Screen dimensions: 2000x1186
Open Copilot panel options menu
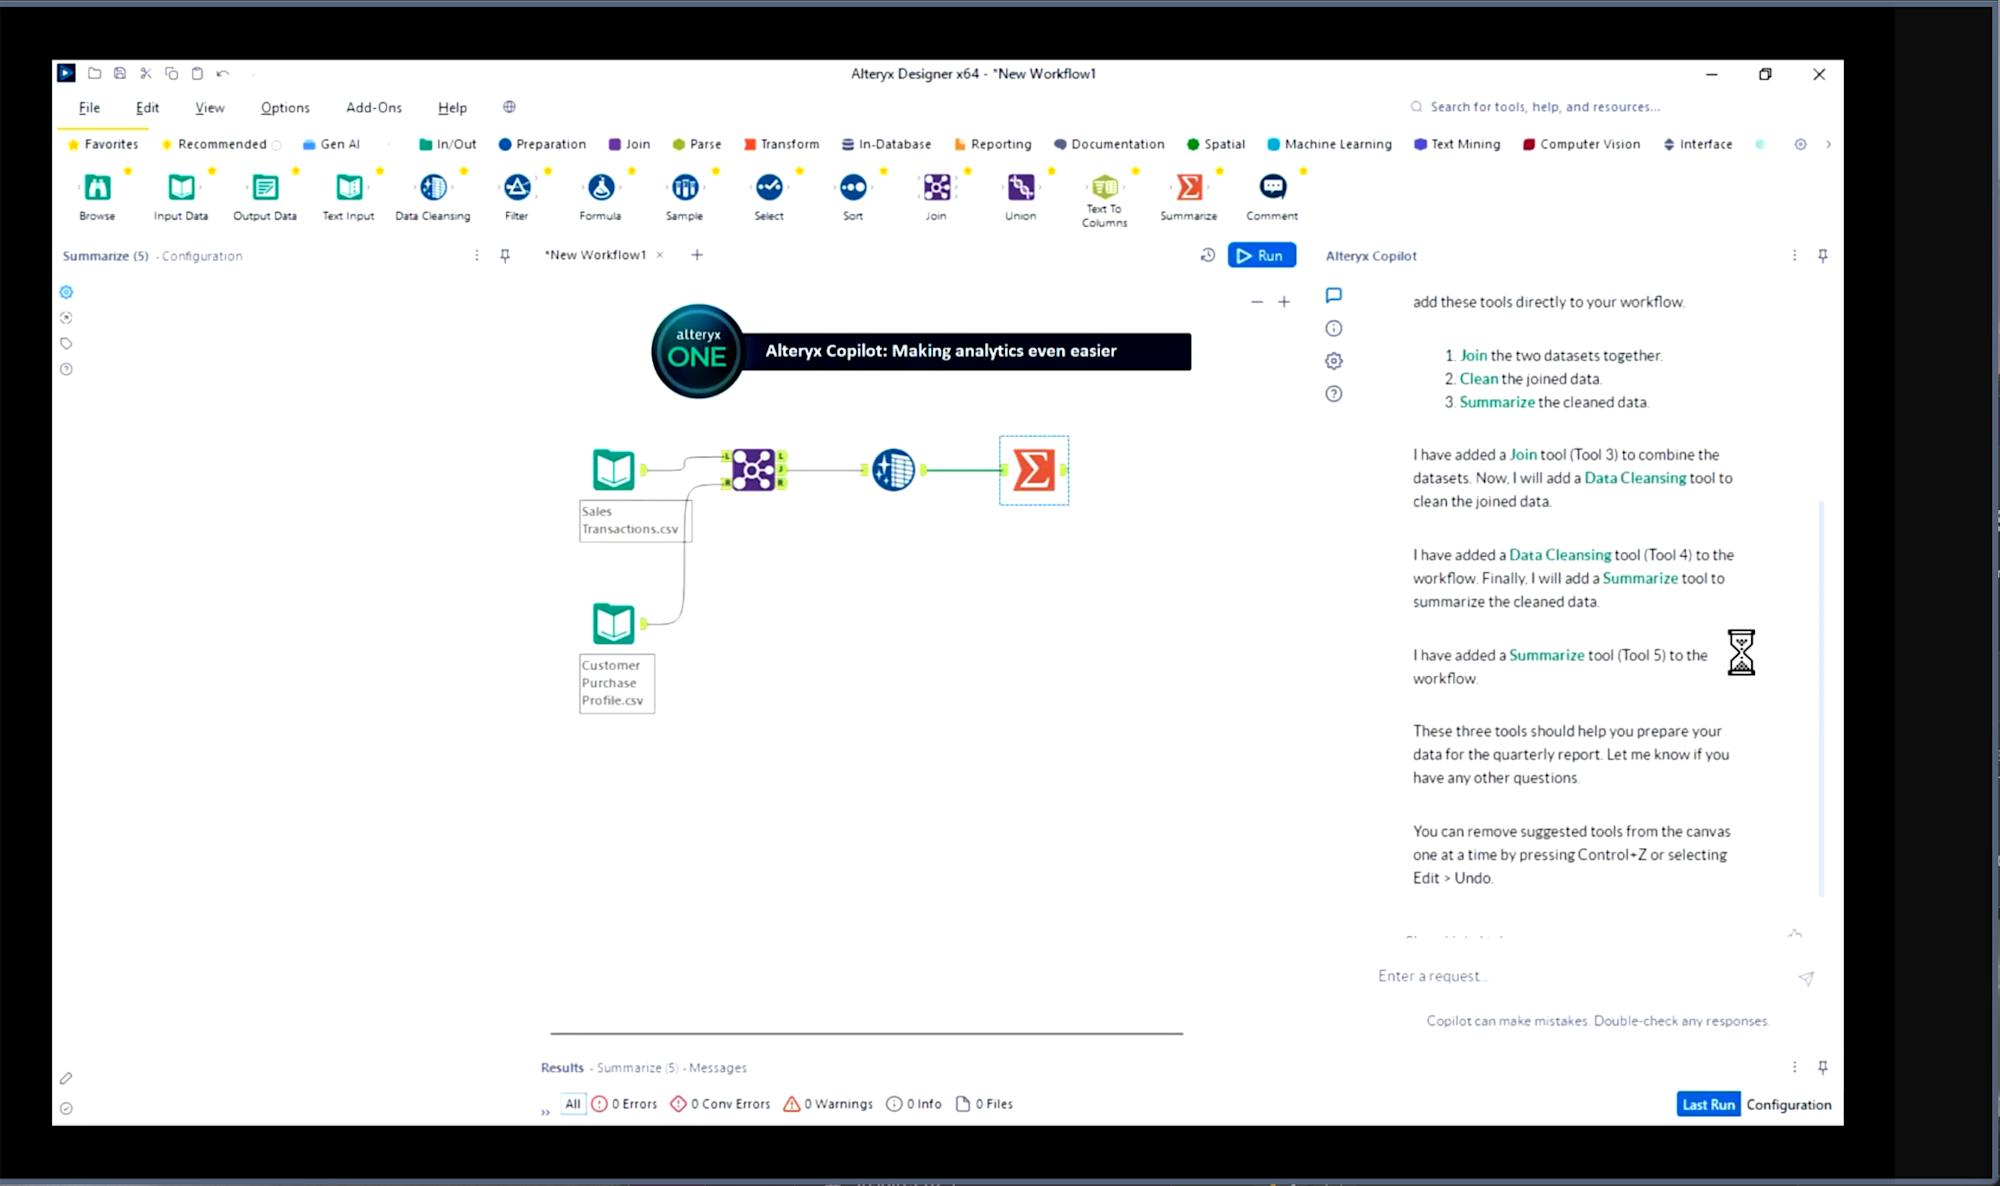click(x=1794, y=256)
